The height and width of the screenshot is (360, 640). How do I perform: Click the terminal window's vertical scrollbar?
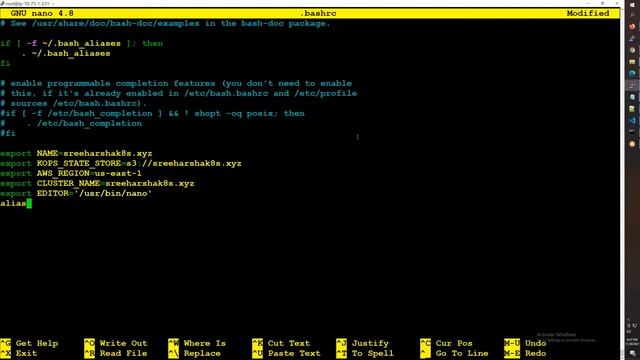[622, 184]
